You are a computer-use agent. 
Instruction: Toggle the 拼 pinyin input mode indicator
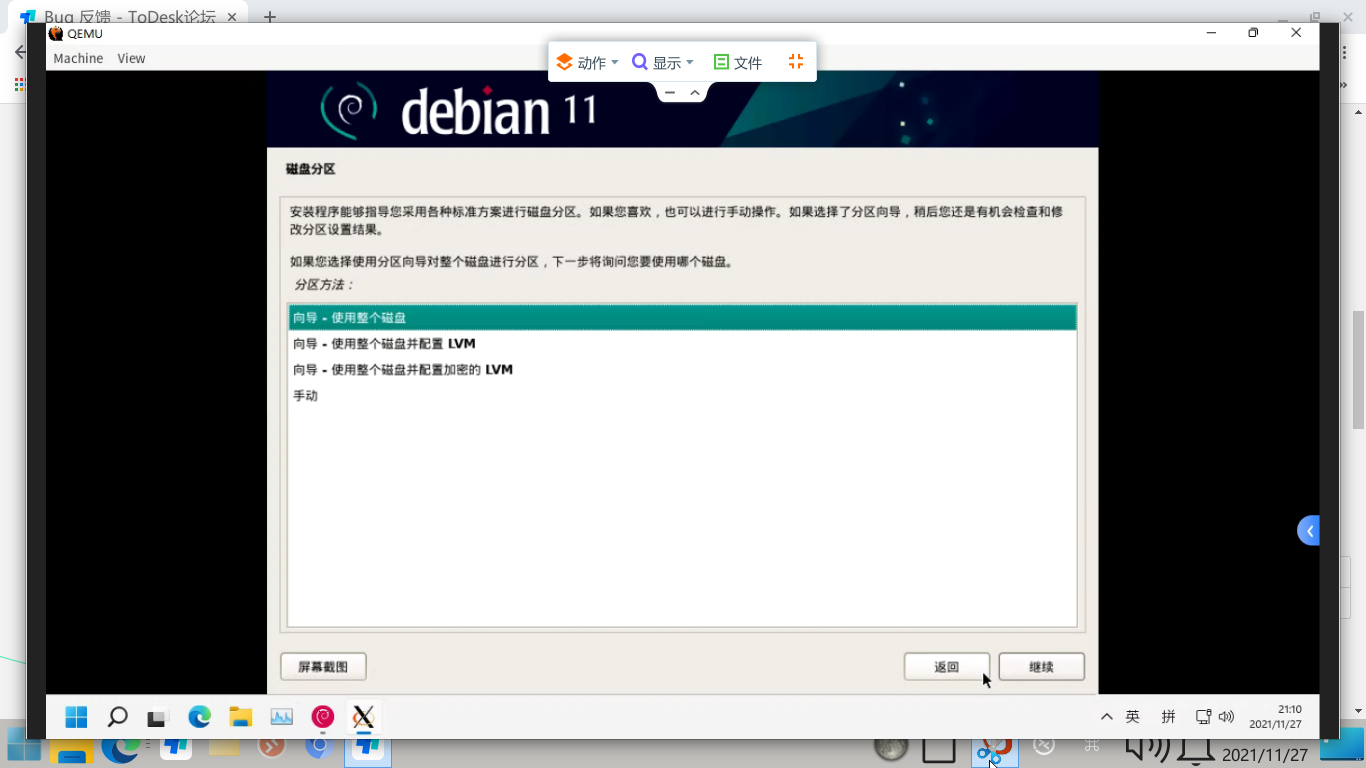1168,717
